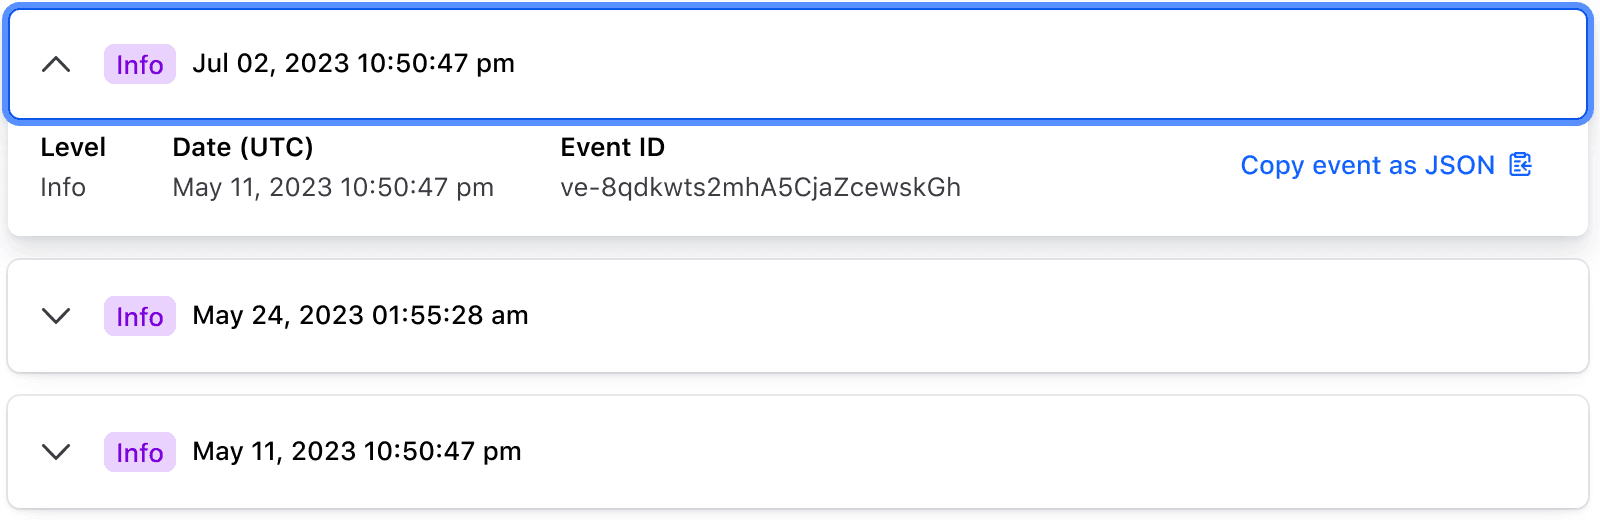The image size is (1600, 520).
Task: Click the bottom row's May 11 timestamp header
Action: pyautogui.click(x=357, y=452)
